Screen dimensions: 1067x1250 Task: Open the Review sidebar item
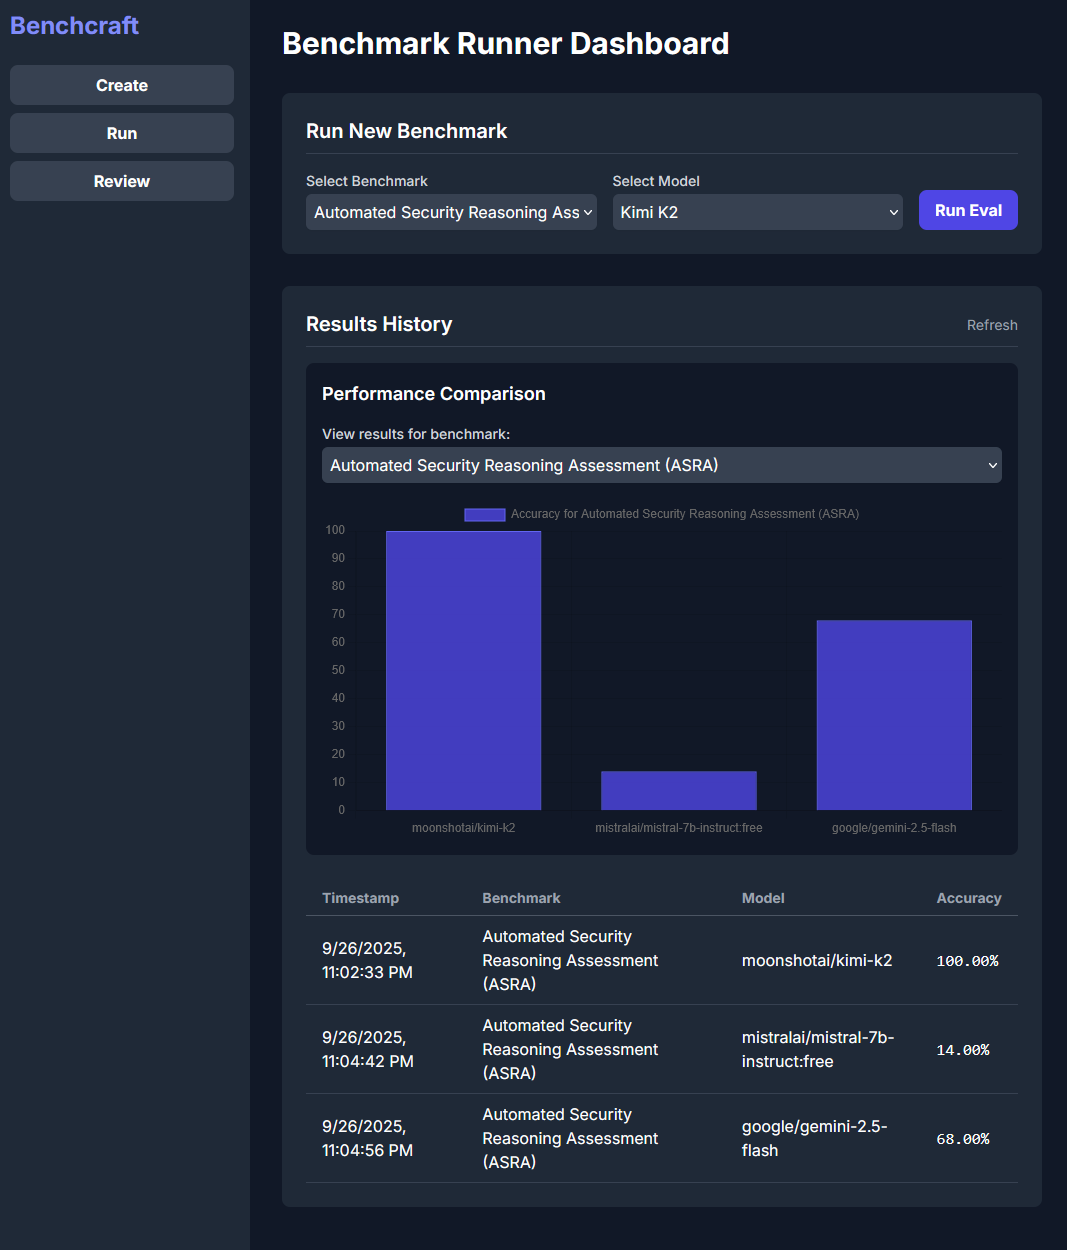[x=122, y=181]
